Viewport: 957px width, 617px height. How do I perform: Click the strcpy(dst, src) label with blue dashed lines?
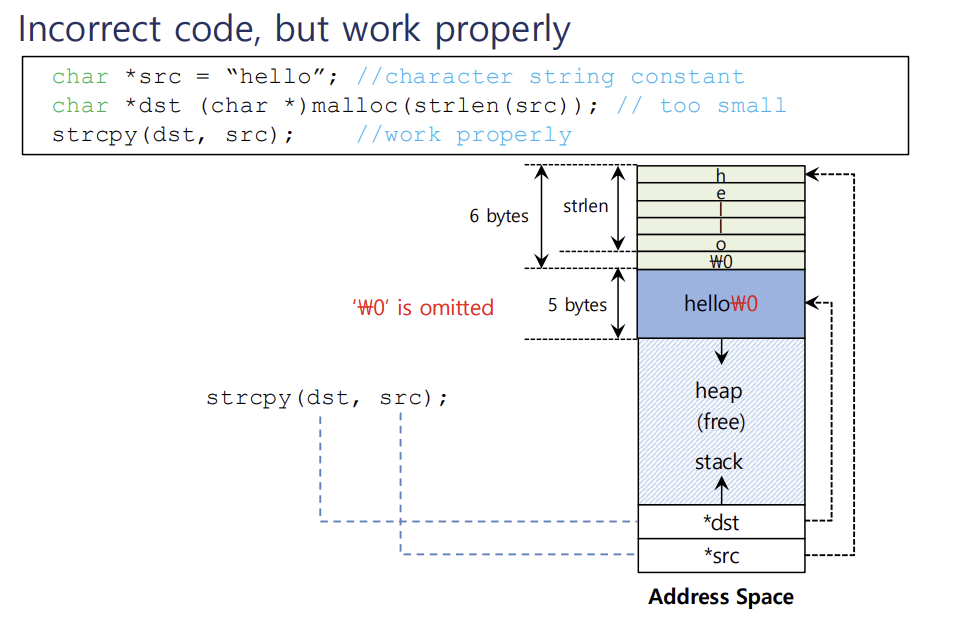tap(327, 398)
